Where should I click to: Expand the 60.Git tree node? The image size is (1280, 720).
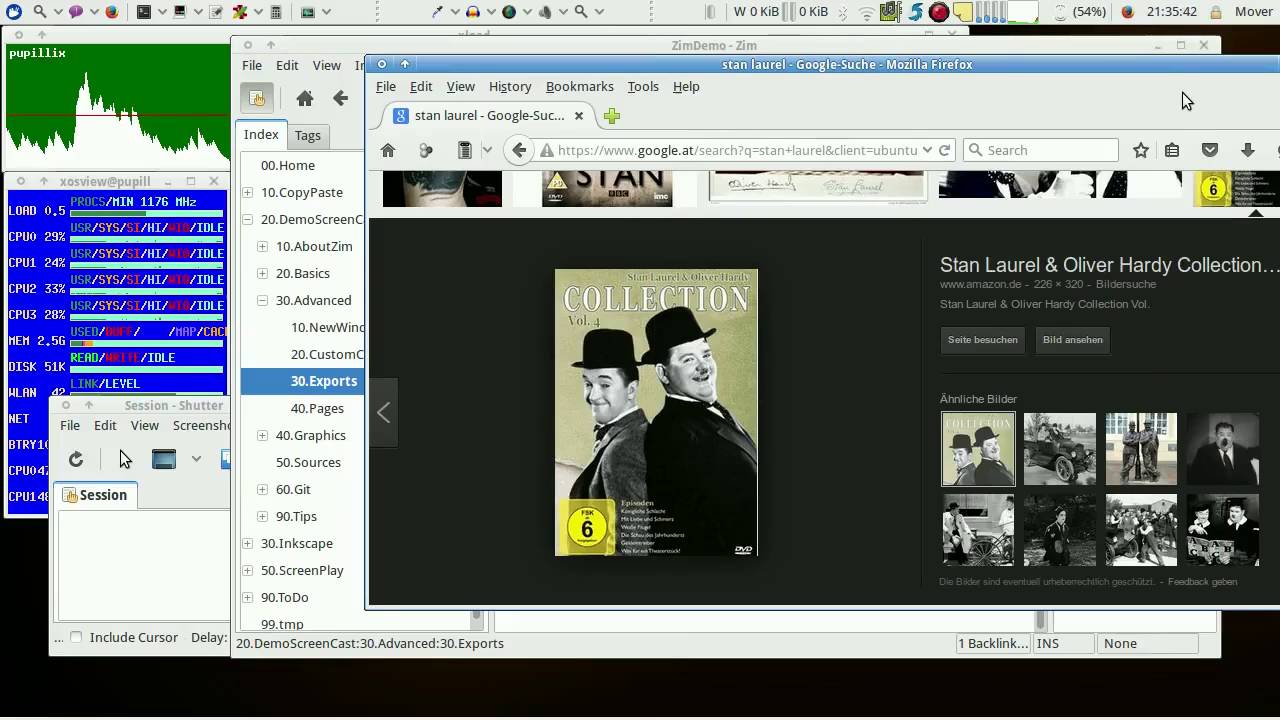[x=262, y=489]
